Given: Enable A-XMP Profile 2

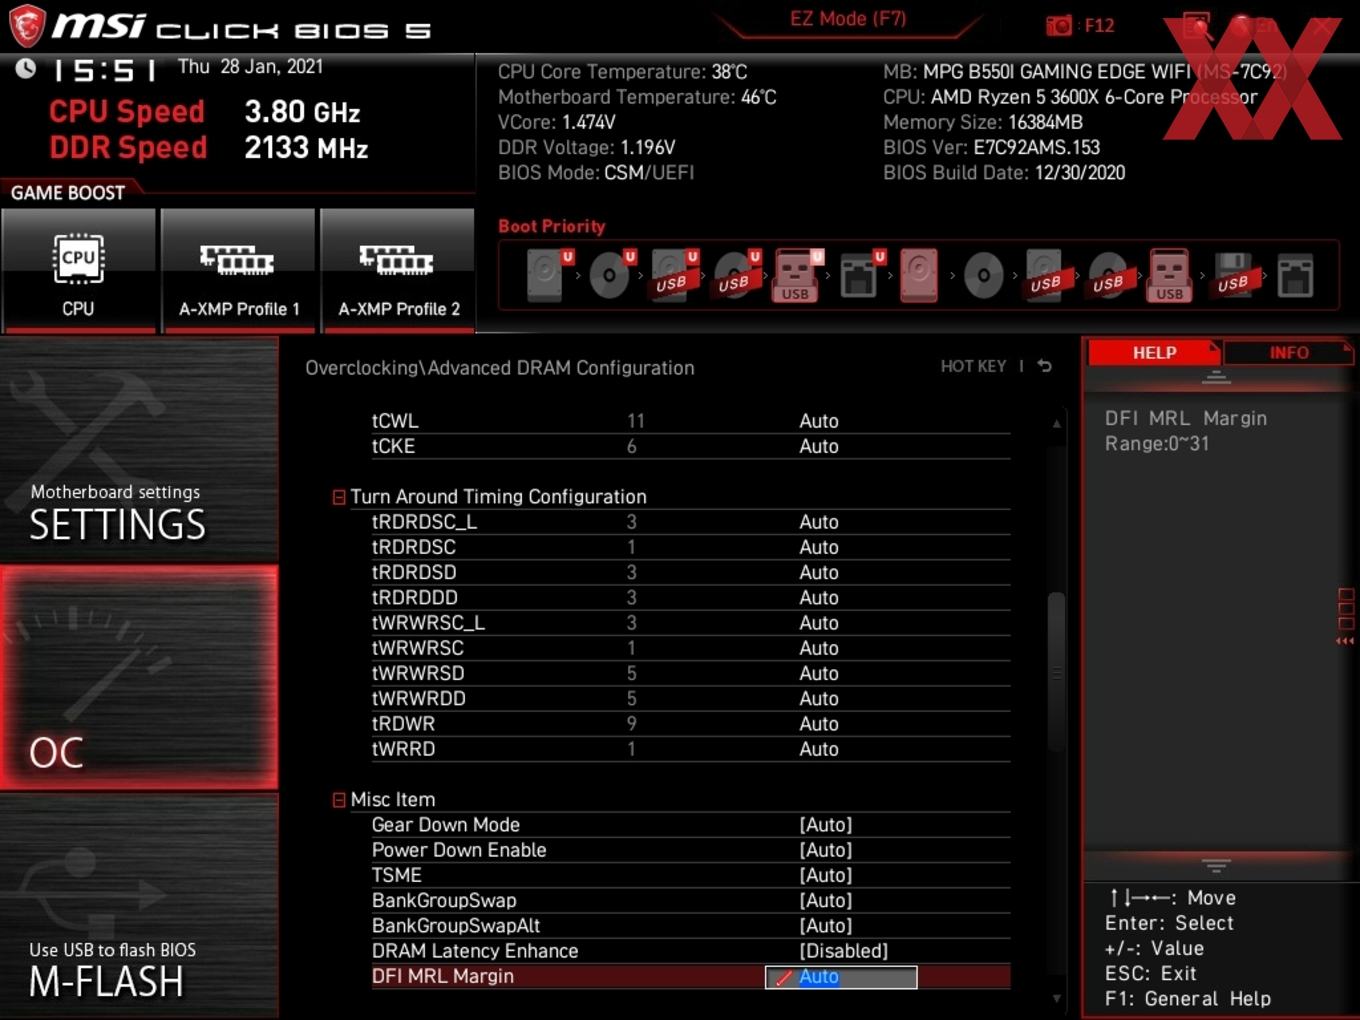Looking at the screenshot, I should (398, 270).
